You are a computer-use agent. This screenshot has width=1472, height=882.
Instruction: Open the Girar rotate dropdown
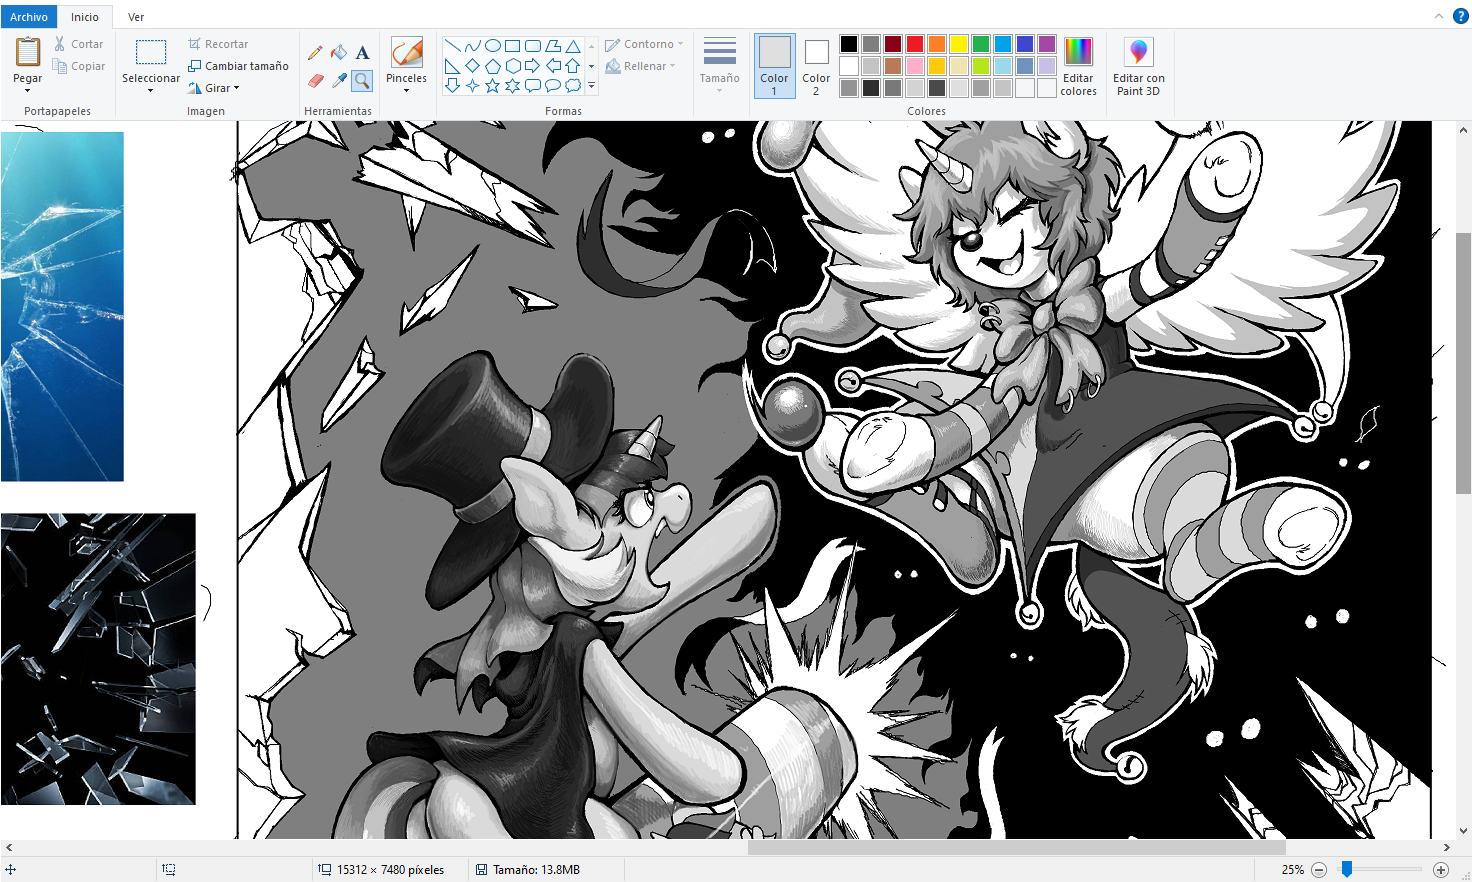[x=217, y=88]
